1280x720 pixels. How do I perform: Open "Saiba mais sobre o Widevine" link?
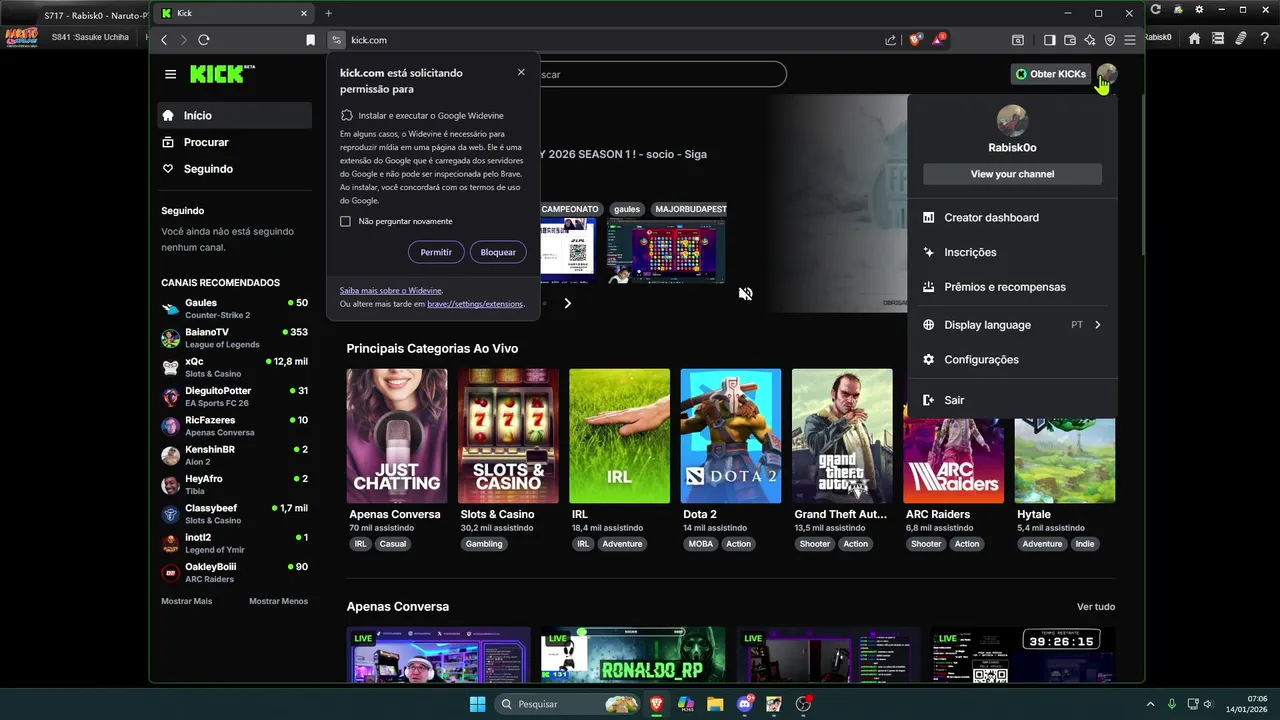(x=390, y=290)
